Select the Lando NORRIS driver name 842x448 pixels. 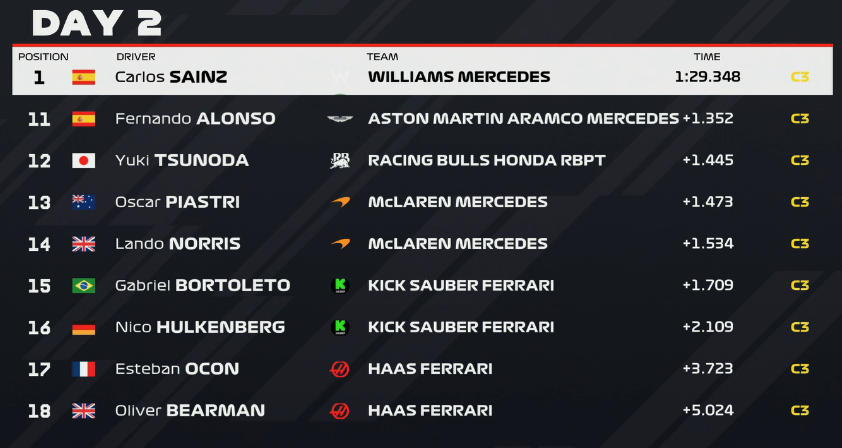pyautogui.click(x=178, y=244)
